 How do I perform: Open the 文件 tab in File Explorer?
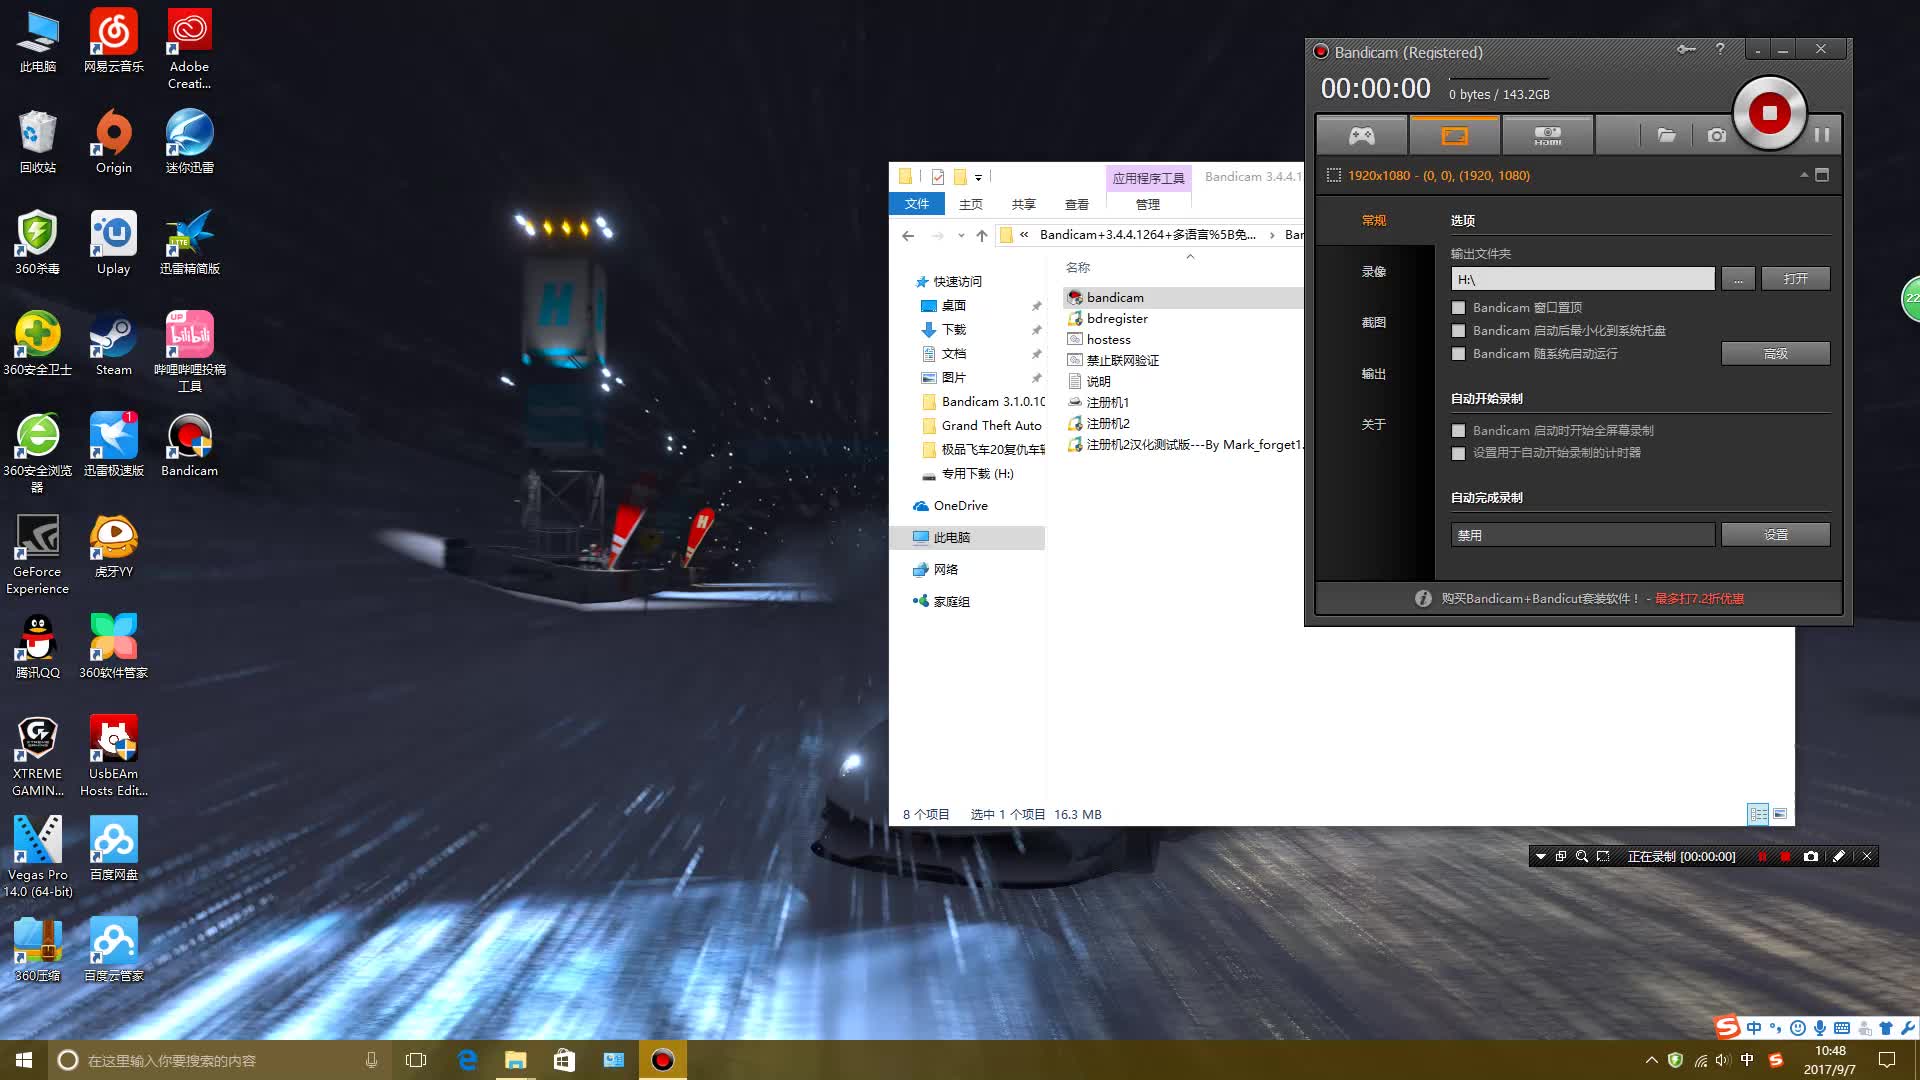(917, 204)
